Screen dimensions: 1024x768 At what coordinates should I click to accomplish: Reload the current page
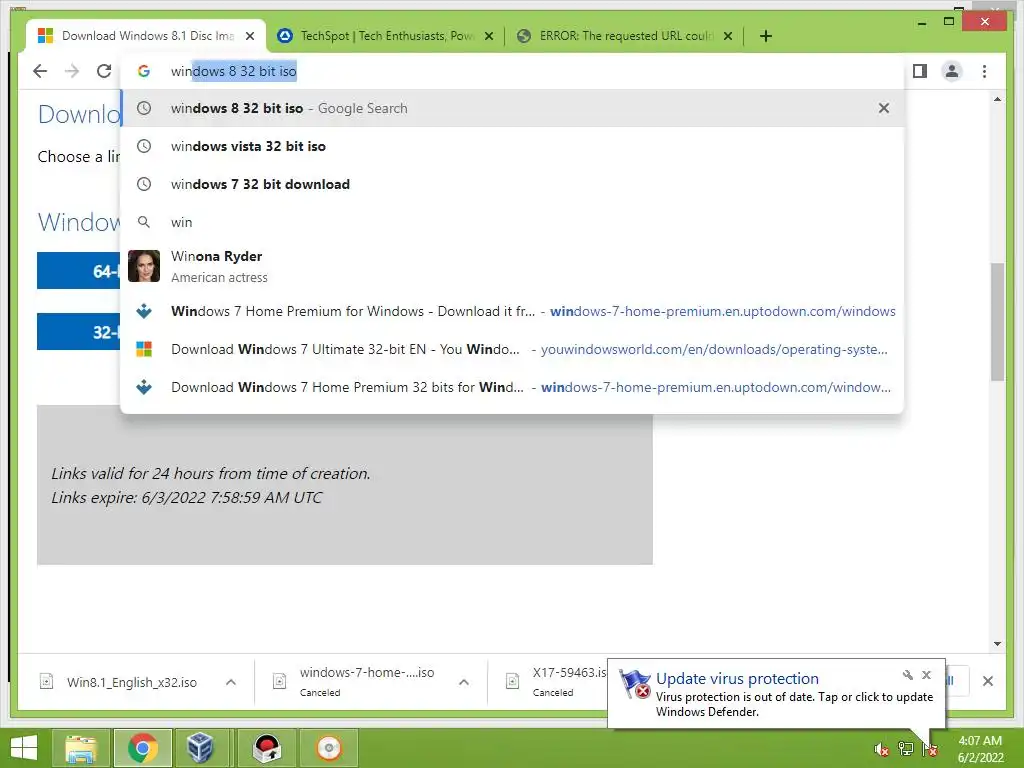pos(104,71)
